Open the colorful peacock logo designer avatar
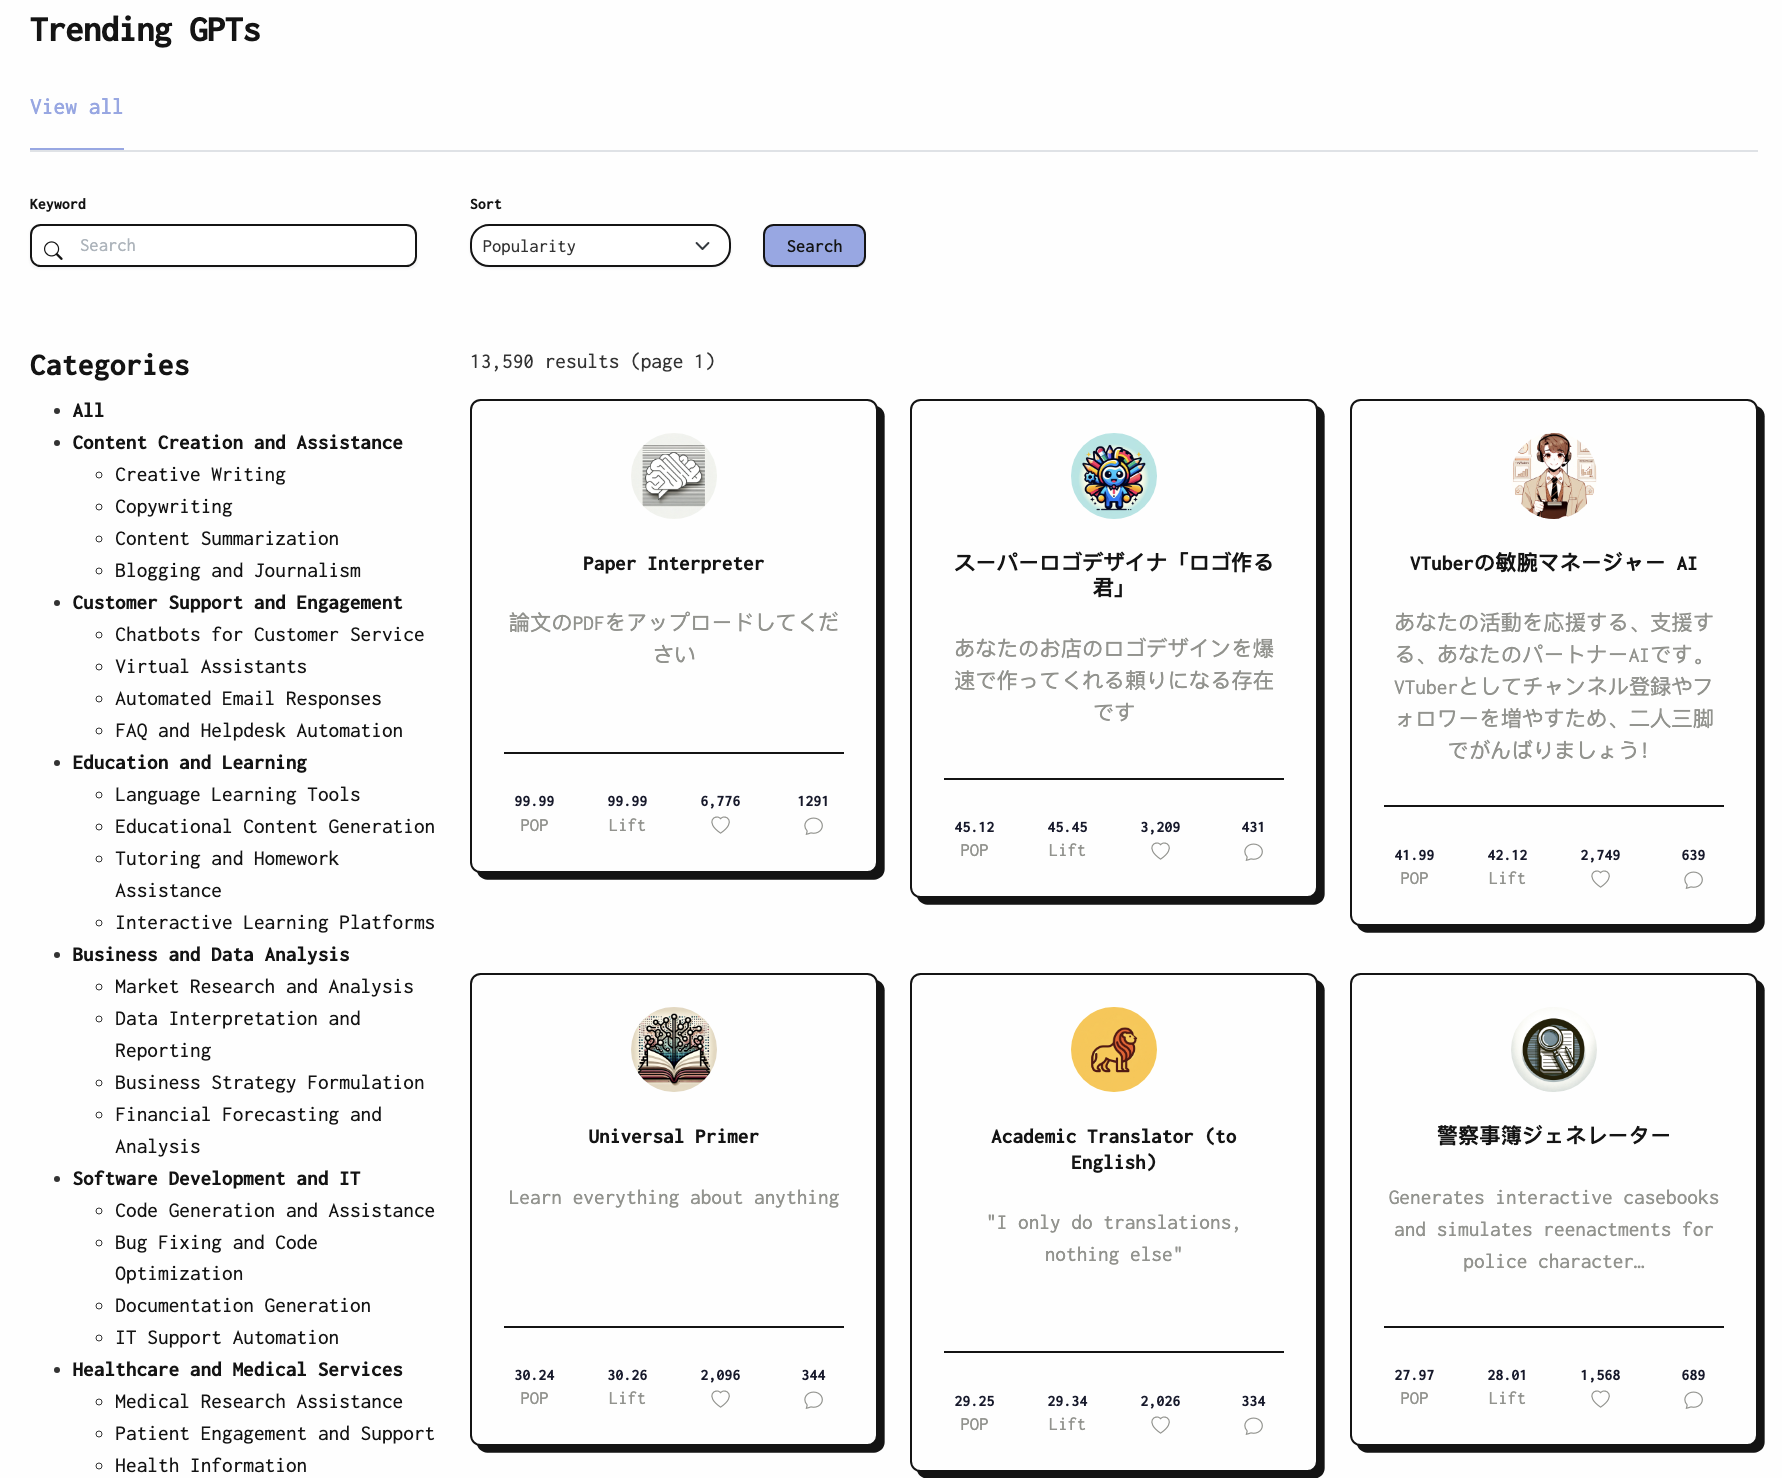 [1113, 476]
